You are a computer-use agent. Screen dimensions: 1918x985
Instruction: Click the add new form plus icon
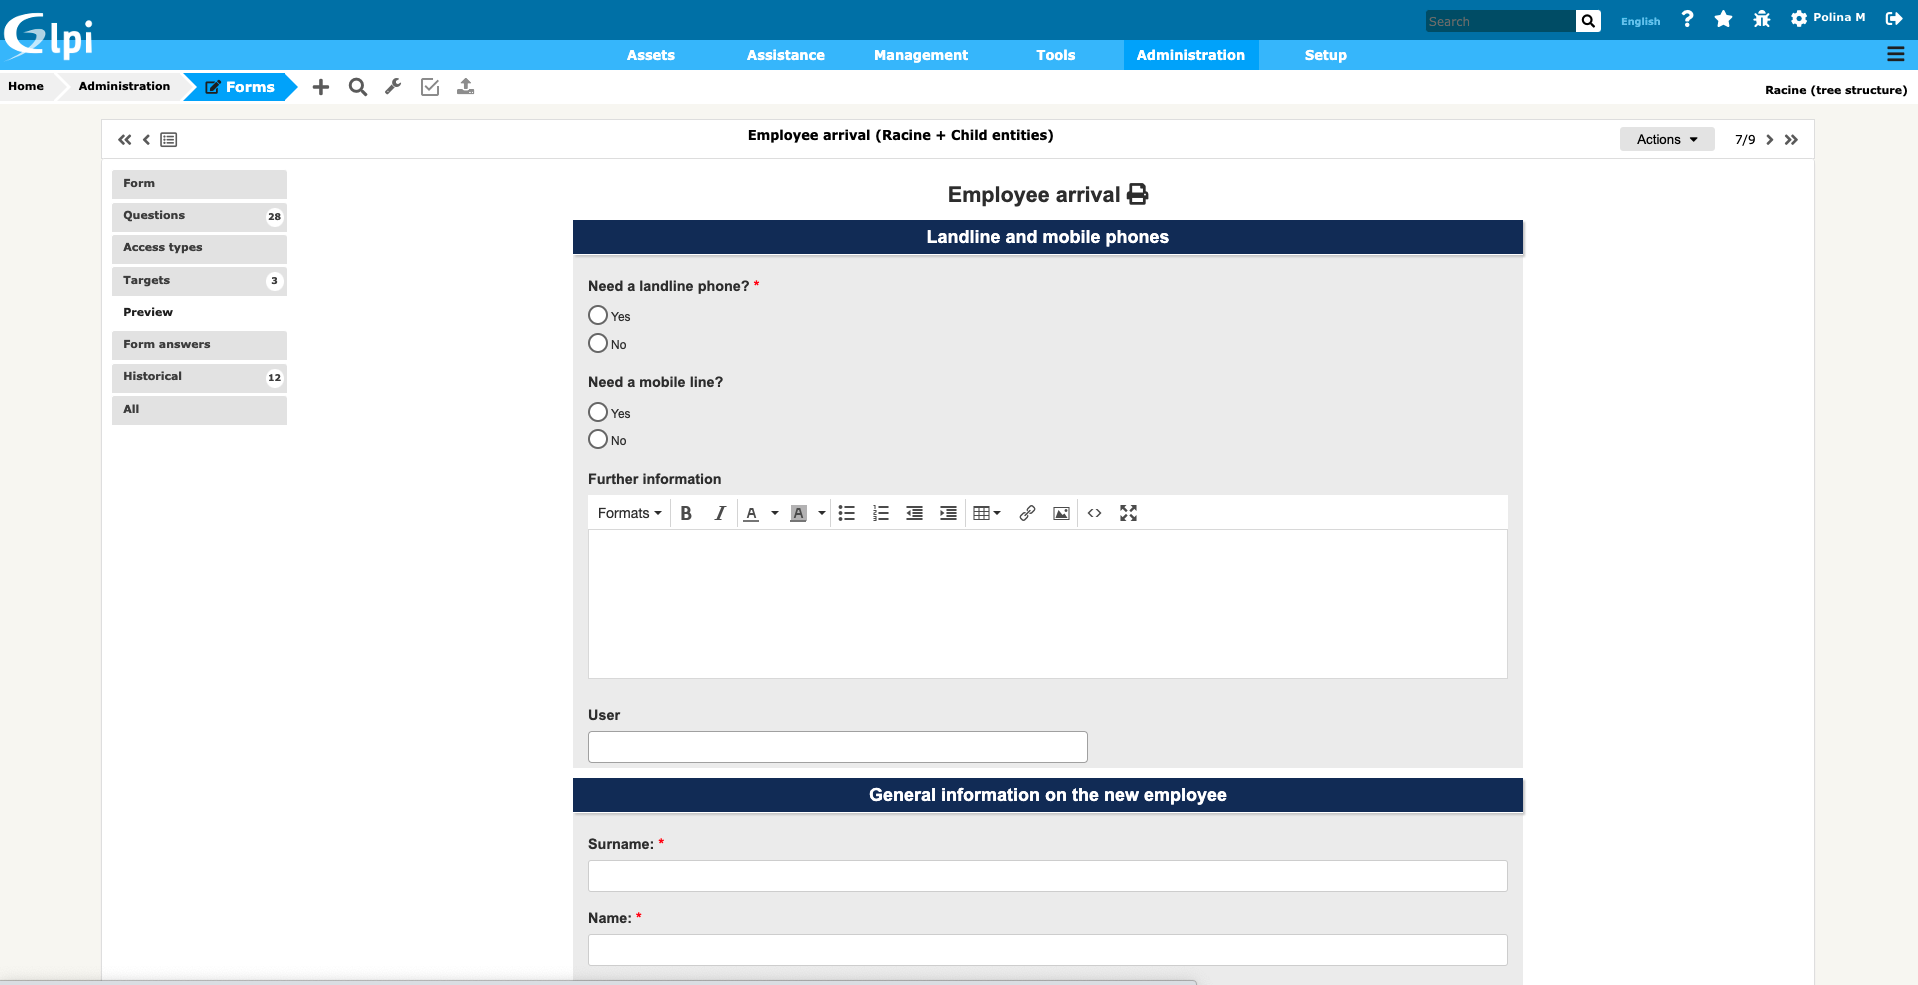point(320,87)
